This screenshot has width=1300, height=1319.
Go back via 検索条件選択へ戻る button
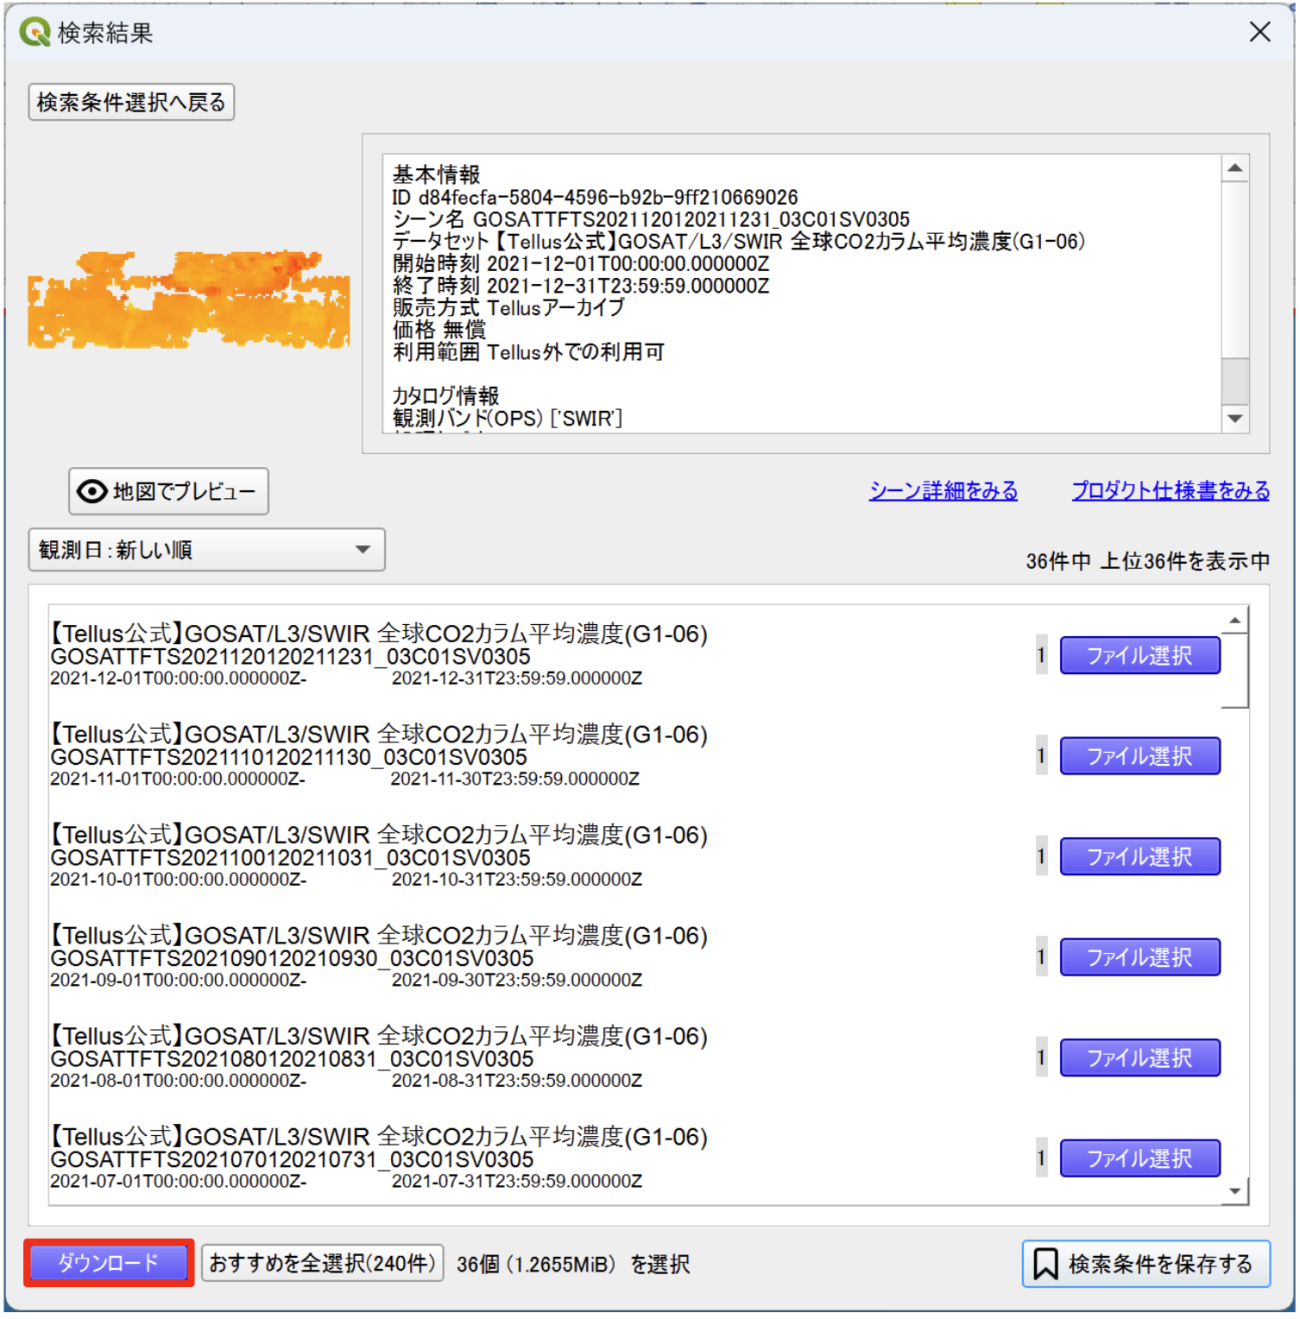pos(131,102)
